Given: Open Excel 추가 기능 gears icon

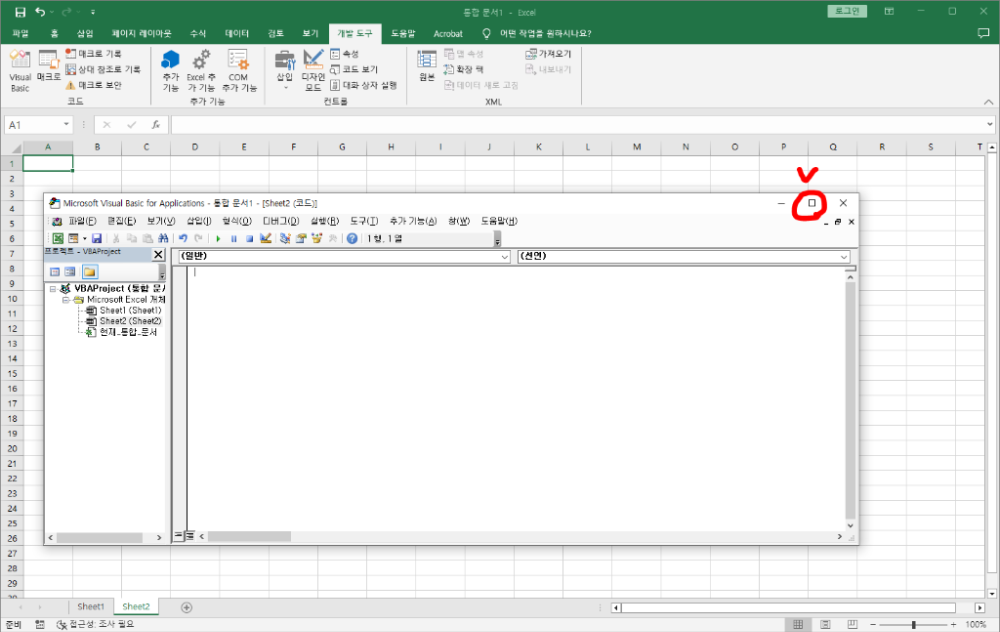Looking at the screenshot, I should pyautogui.click(x=201, y=70).
